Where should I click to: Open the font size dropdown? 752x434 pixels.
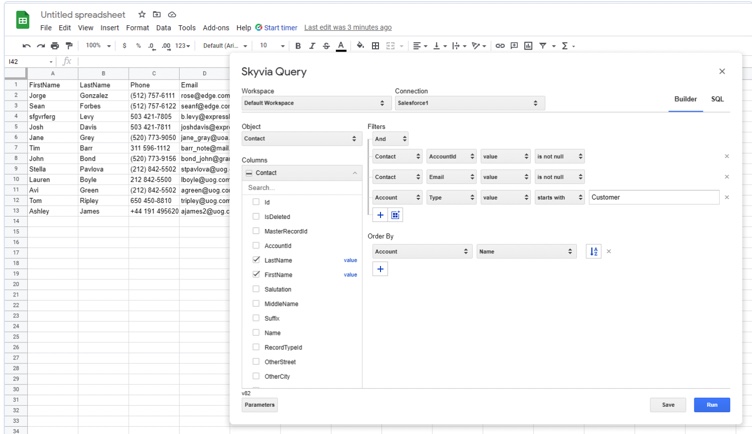point(272,46)
